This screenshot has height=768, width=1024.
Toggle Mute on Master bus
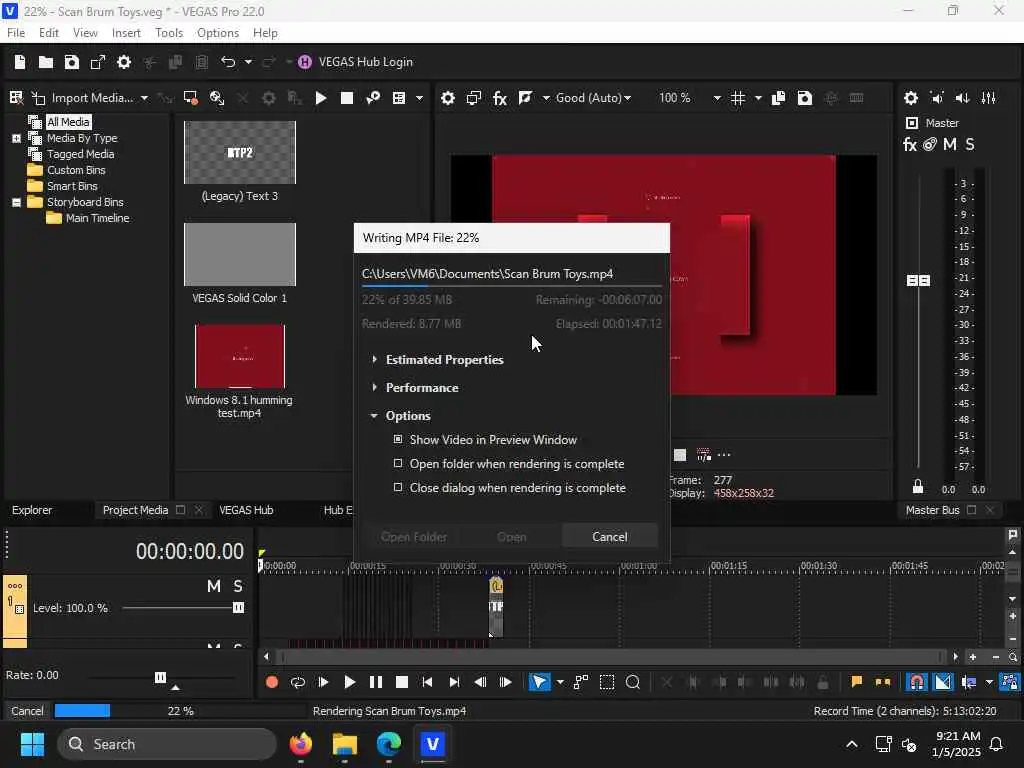point(950,144)
